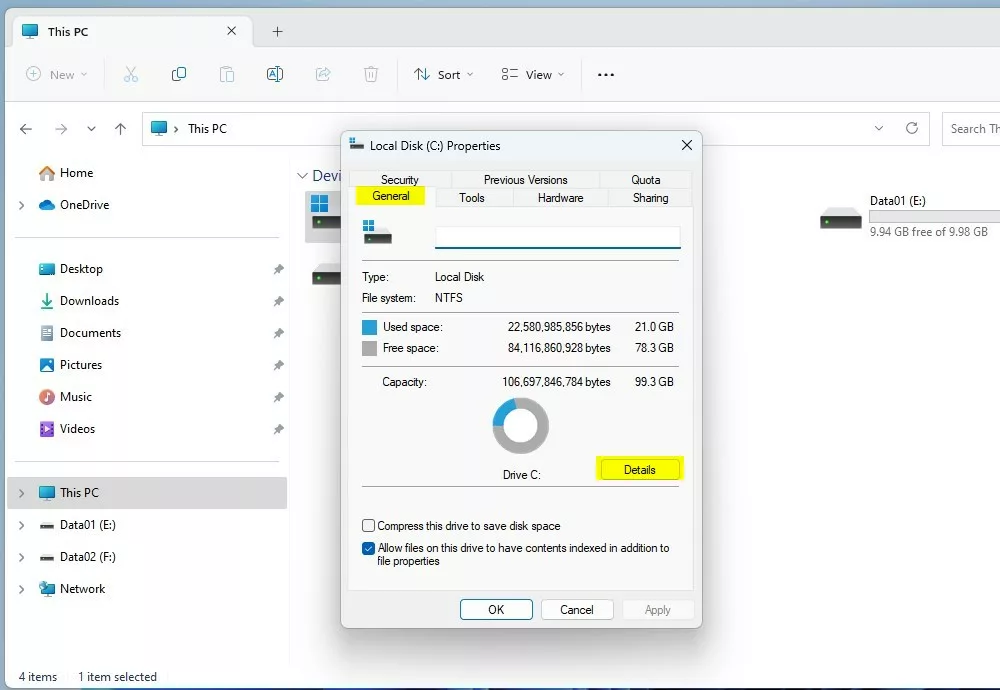This screenshot has width=1000, height=690.
Task: Open the See more ellipsis menu
Action: (606, 75)
